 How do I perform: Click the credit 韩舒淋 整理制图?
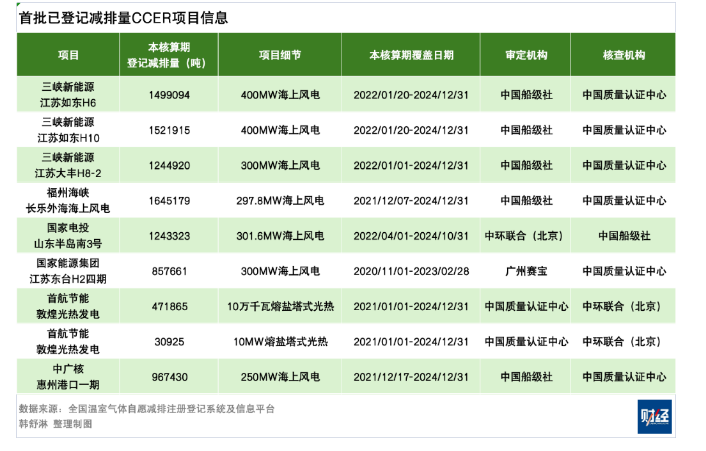point(55,424)
